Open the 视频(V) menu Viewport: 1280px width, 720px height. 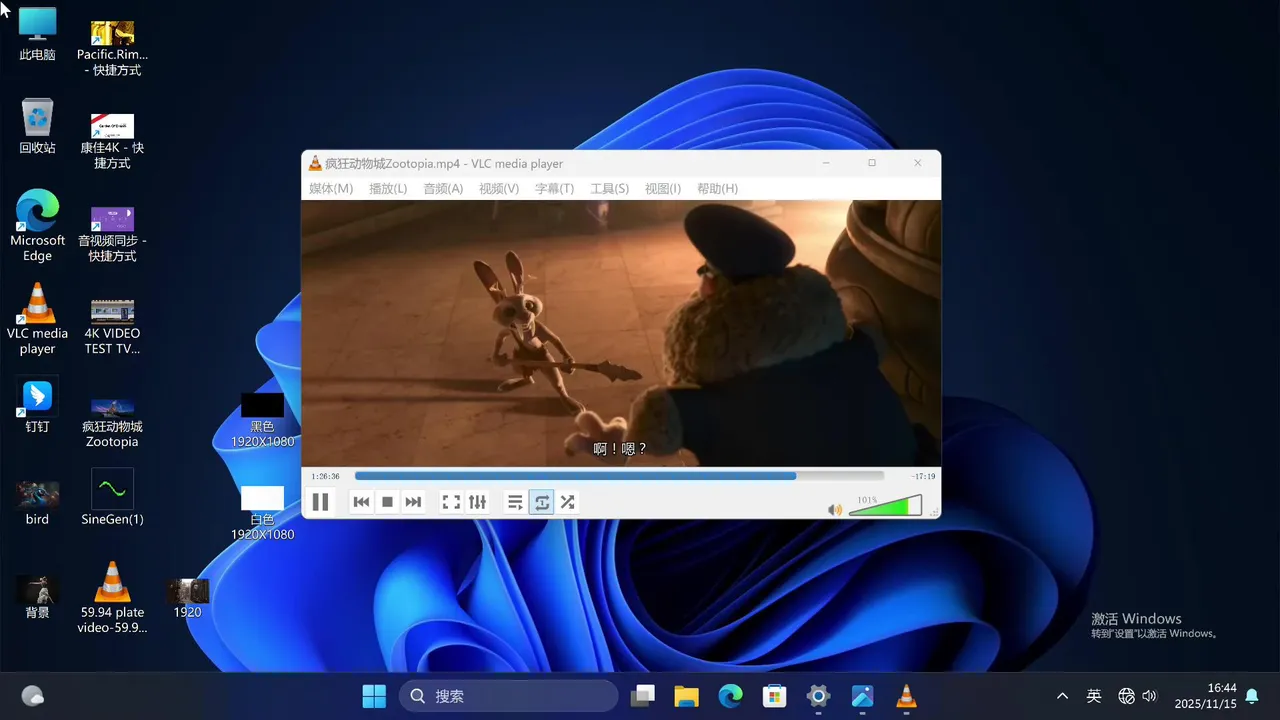coord(499,188)
